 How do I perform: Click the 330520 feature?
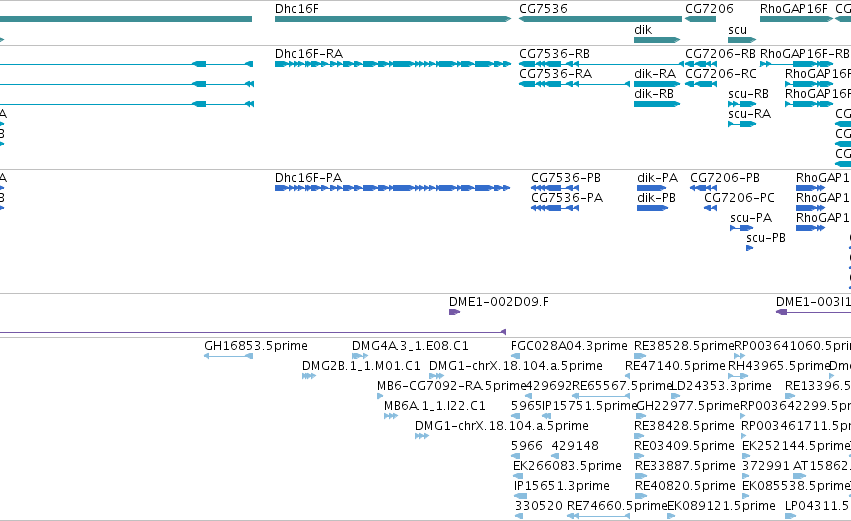point(519,517)
